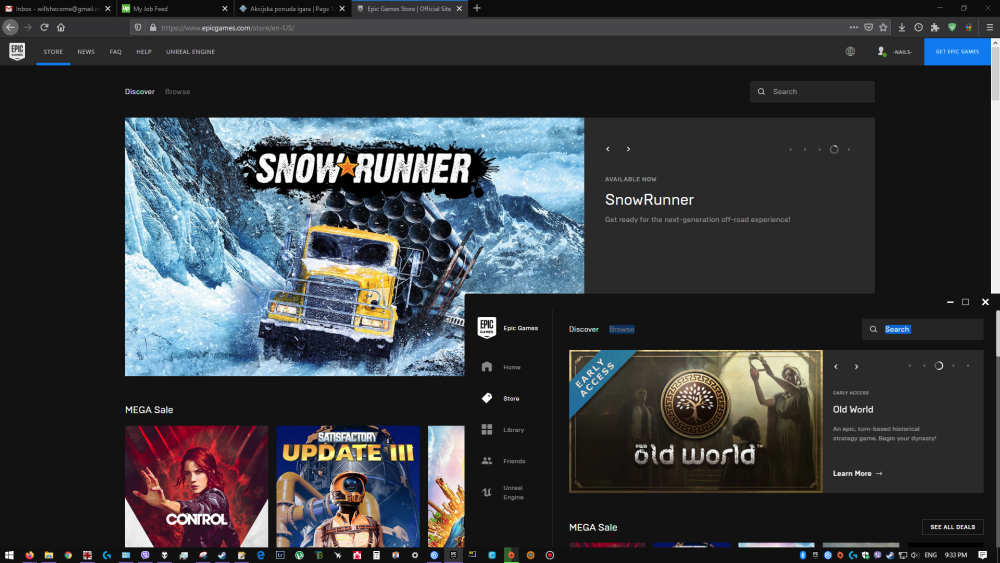Click Steam icon in Windows taskbar
The image size is (1000, 563).
[222, 555]
